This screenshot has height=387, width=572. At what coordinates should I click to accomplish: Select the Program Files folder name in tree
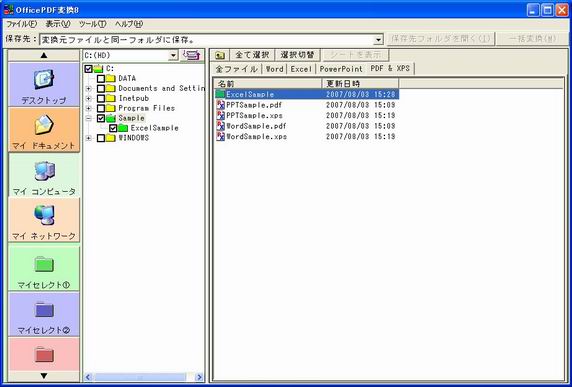point(147,108)
